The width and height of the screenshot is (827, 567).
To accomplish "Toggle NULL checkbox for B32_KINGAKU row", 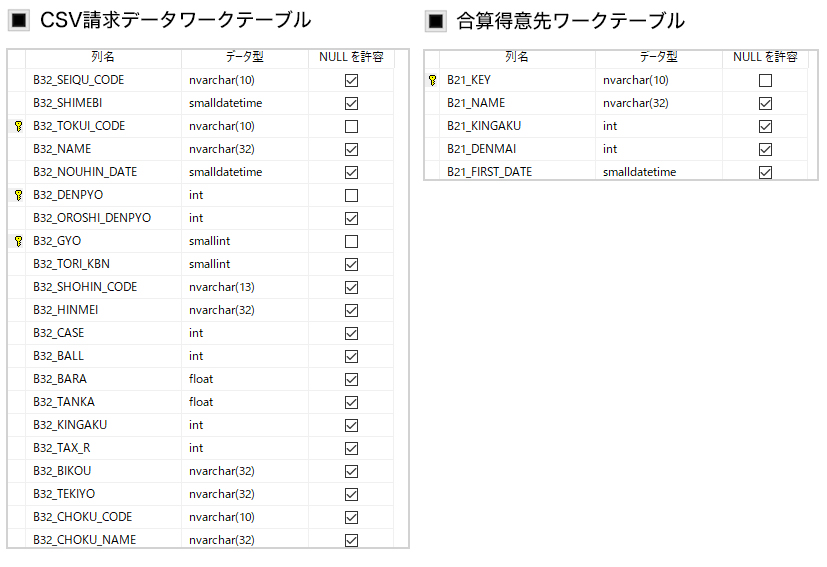I will point(351,425).
